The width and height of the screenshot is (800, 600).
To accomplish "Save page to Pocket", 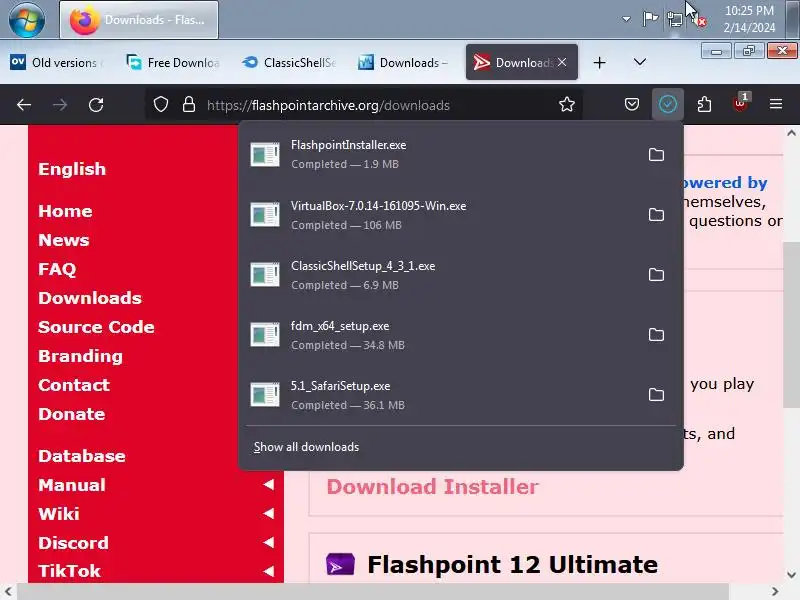I will (632, 105).
